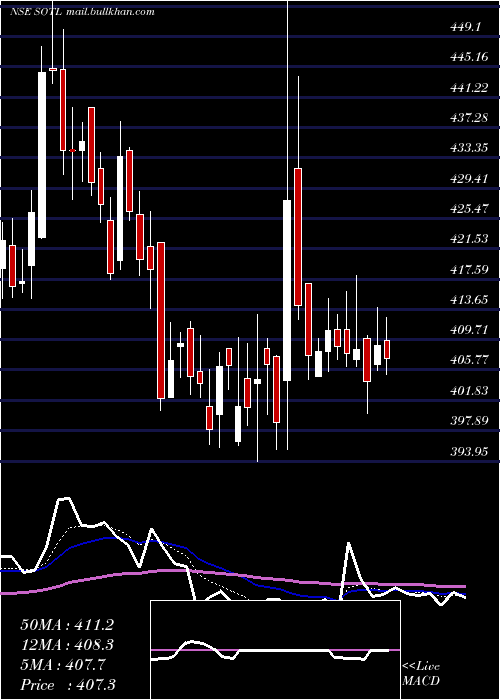Click the 5MA : 407.7 value
Viewport: 500px width, 700px height.
63,665
